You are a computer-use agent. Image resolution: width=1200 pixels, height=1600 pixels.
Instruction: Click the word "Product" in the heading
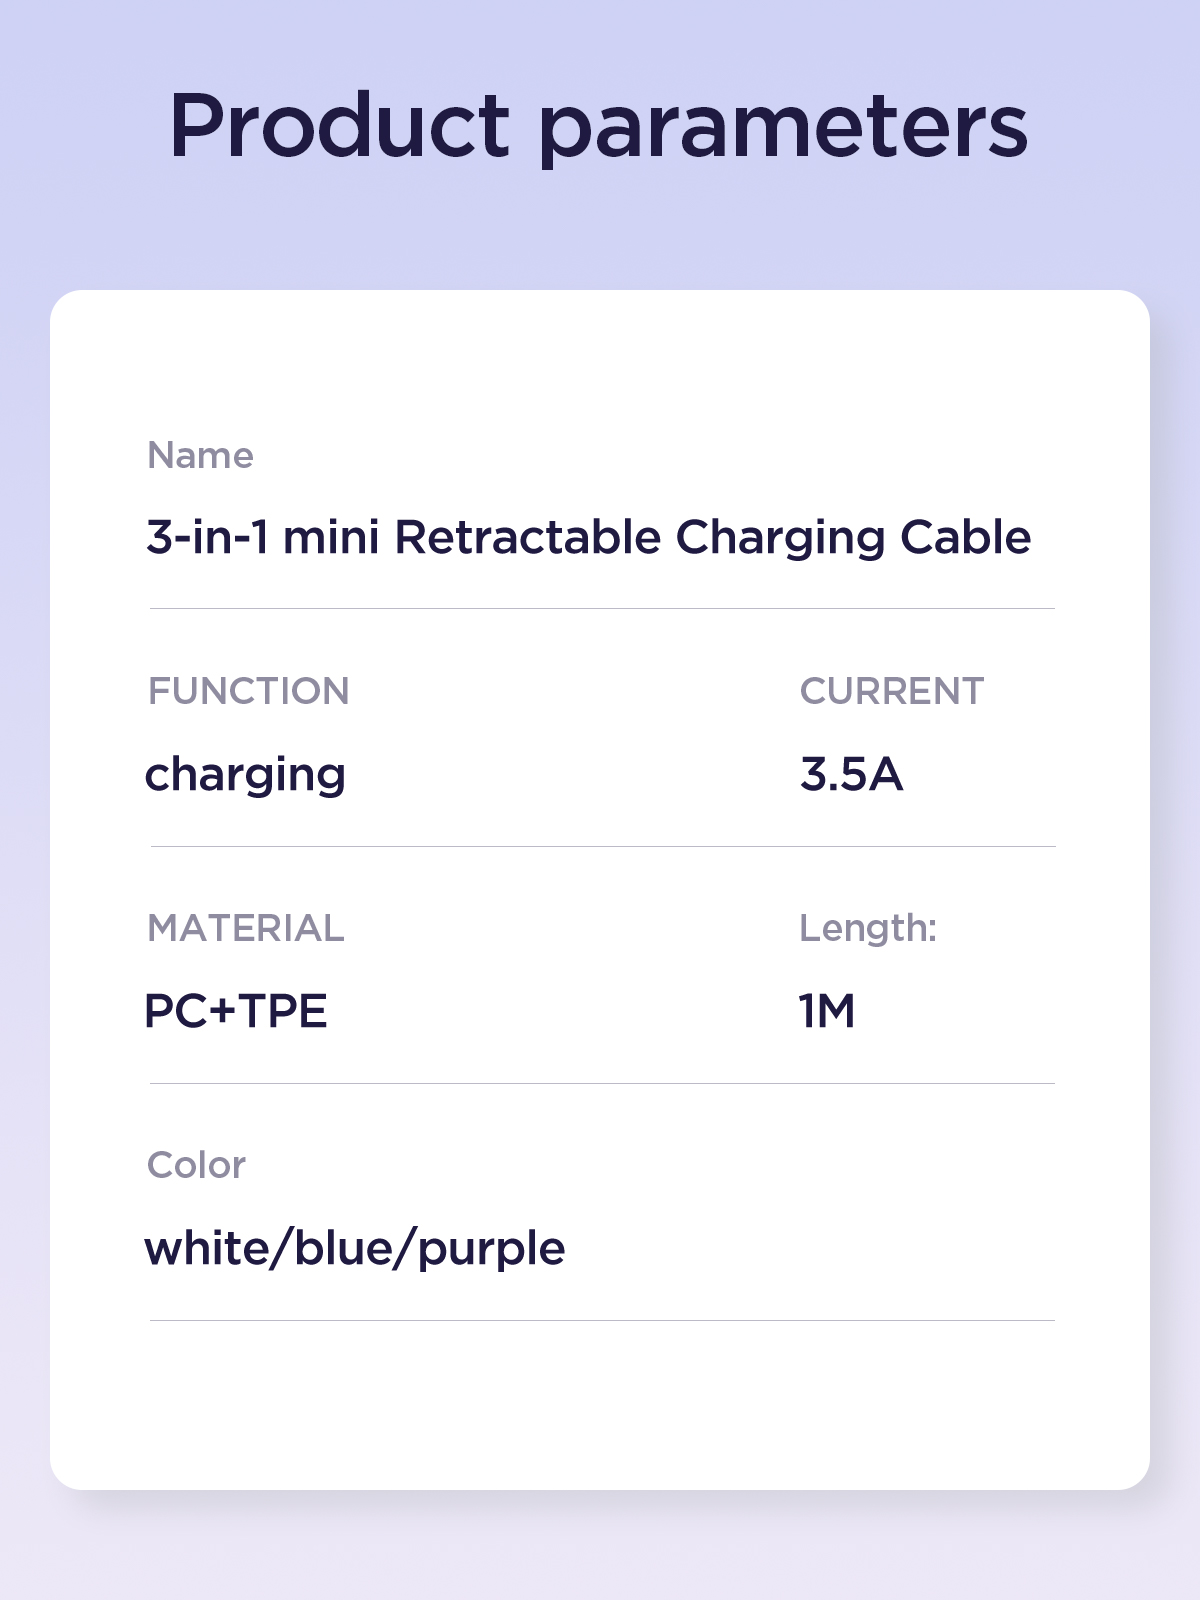click(x=340, y=126)
